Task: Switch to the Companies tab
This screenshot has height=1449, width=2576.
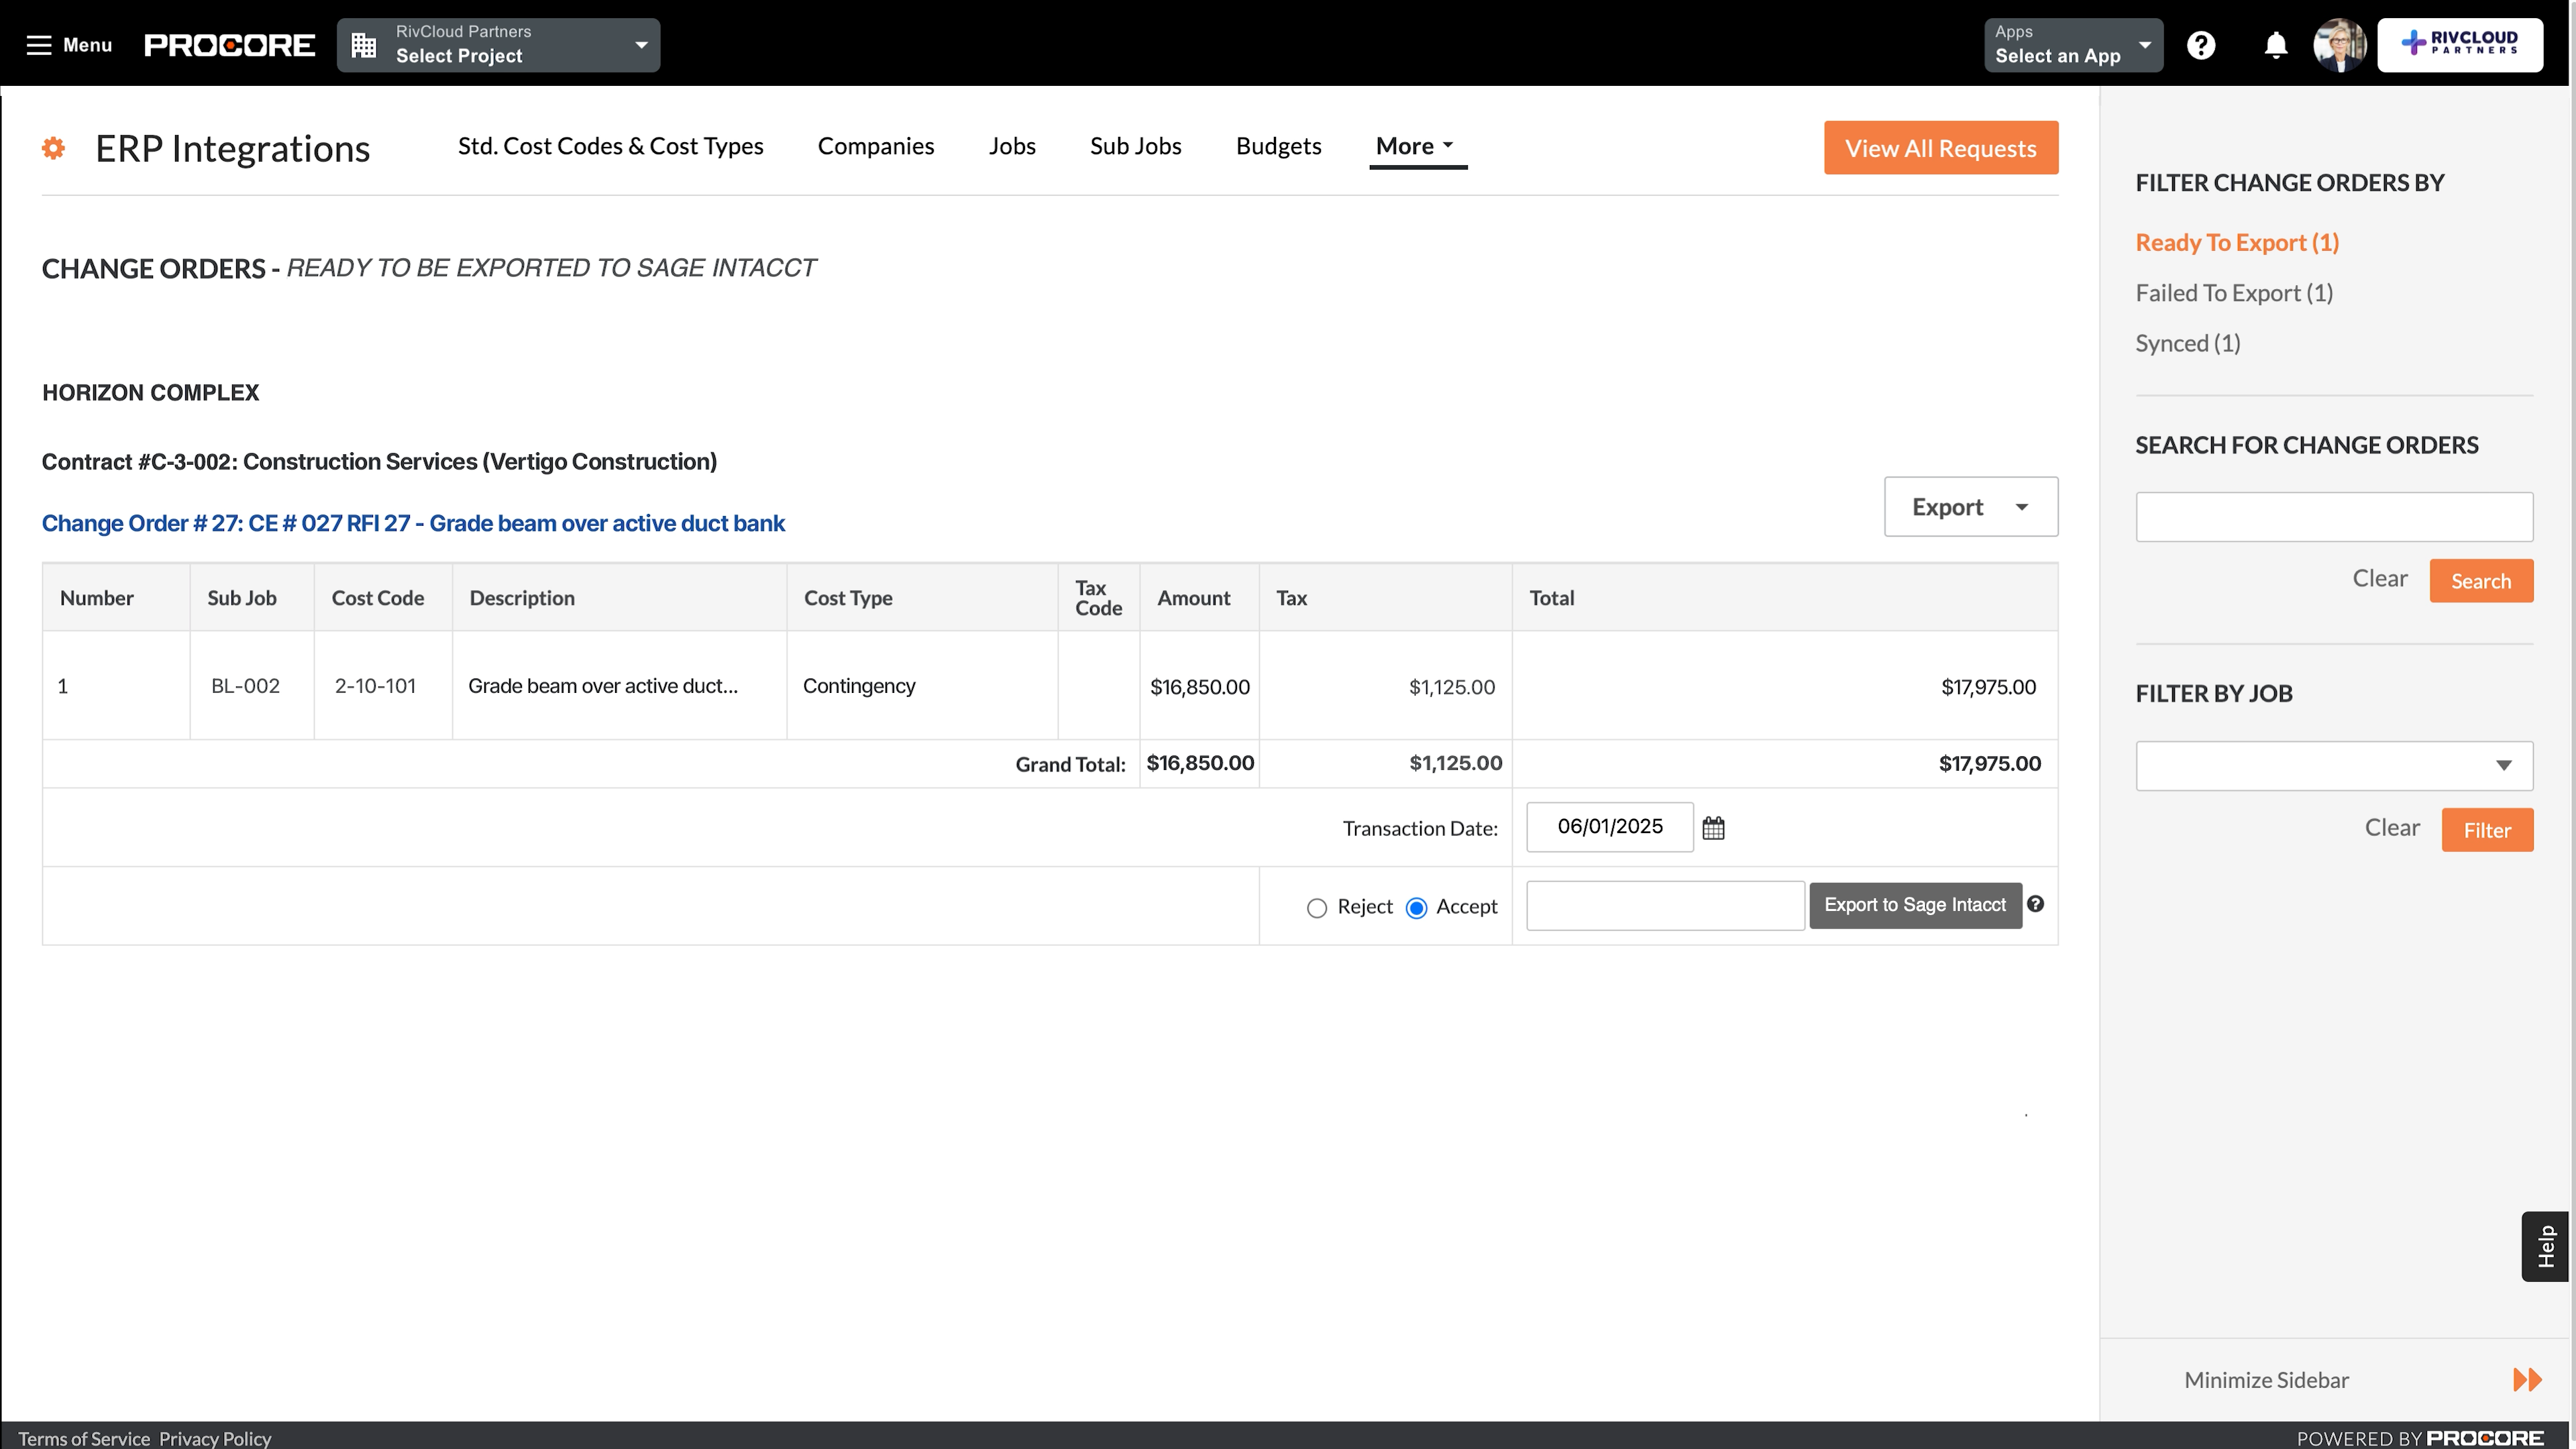Action: point(876,146)
